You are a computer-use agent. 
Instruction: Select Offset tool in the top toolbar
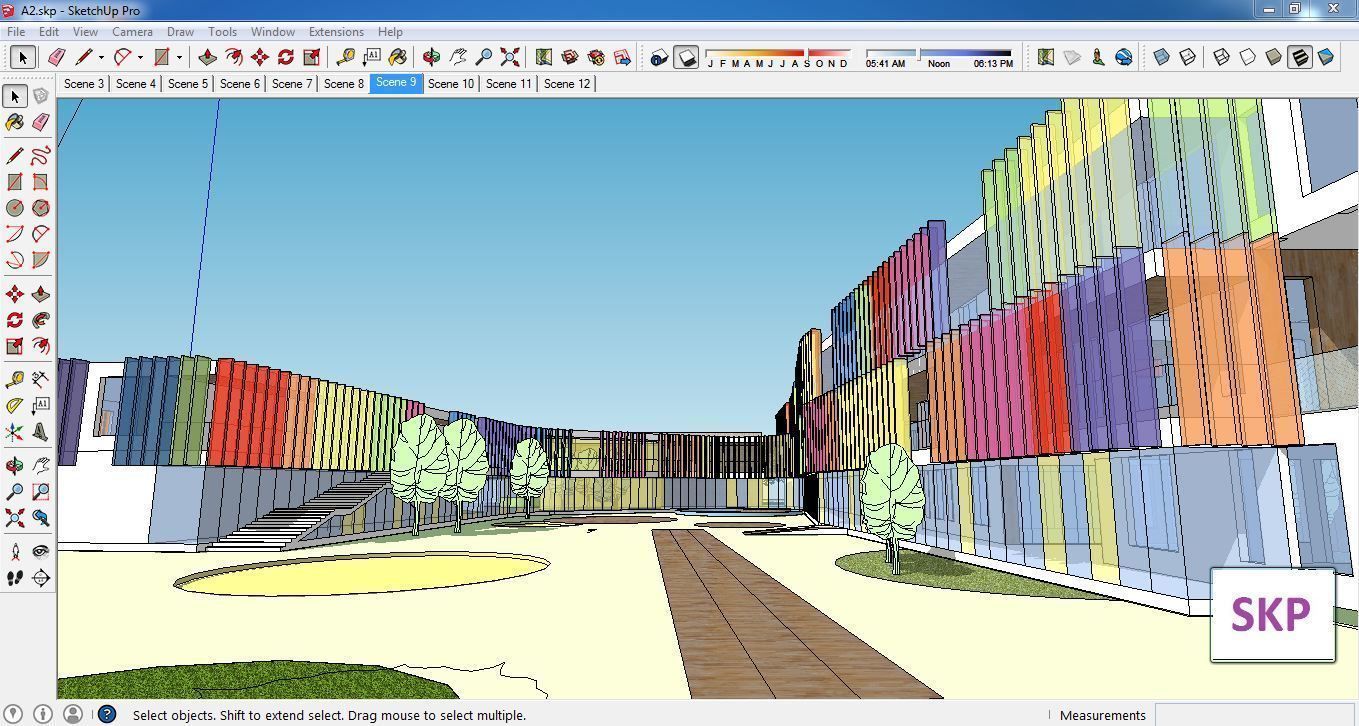[234, 57]
